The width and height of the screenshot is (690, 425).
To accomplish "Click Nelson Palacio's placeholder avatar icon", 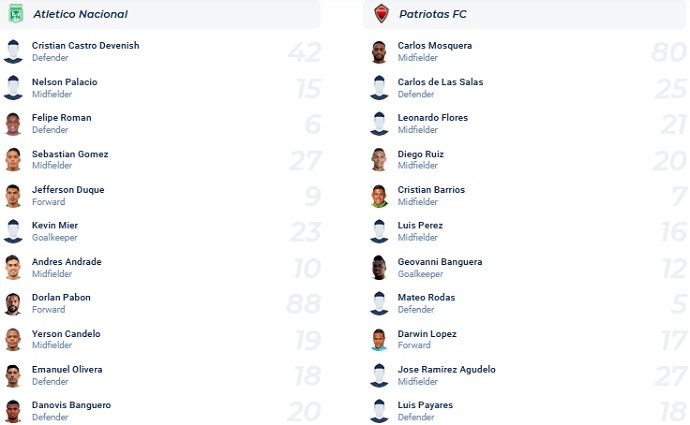I will [13, 88].
